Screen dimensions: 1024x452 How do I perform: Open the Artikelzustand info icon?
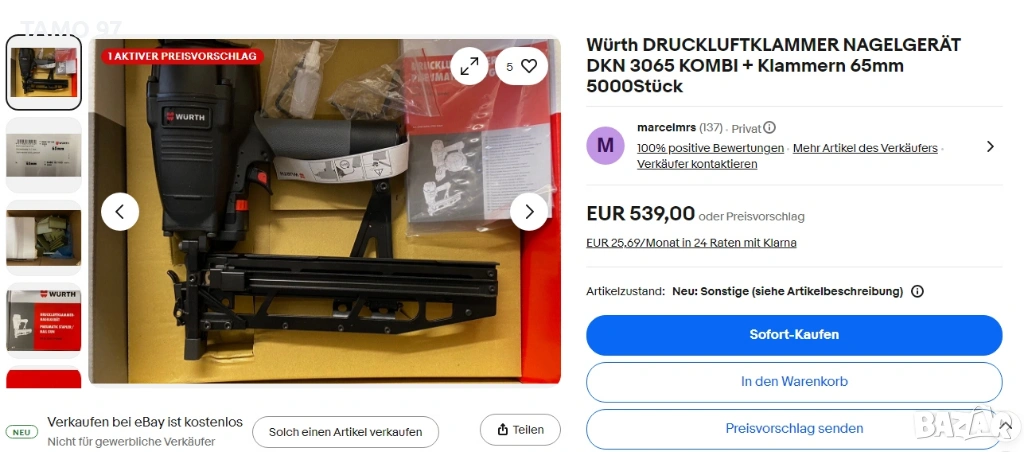coord(917,291)
